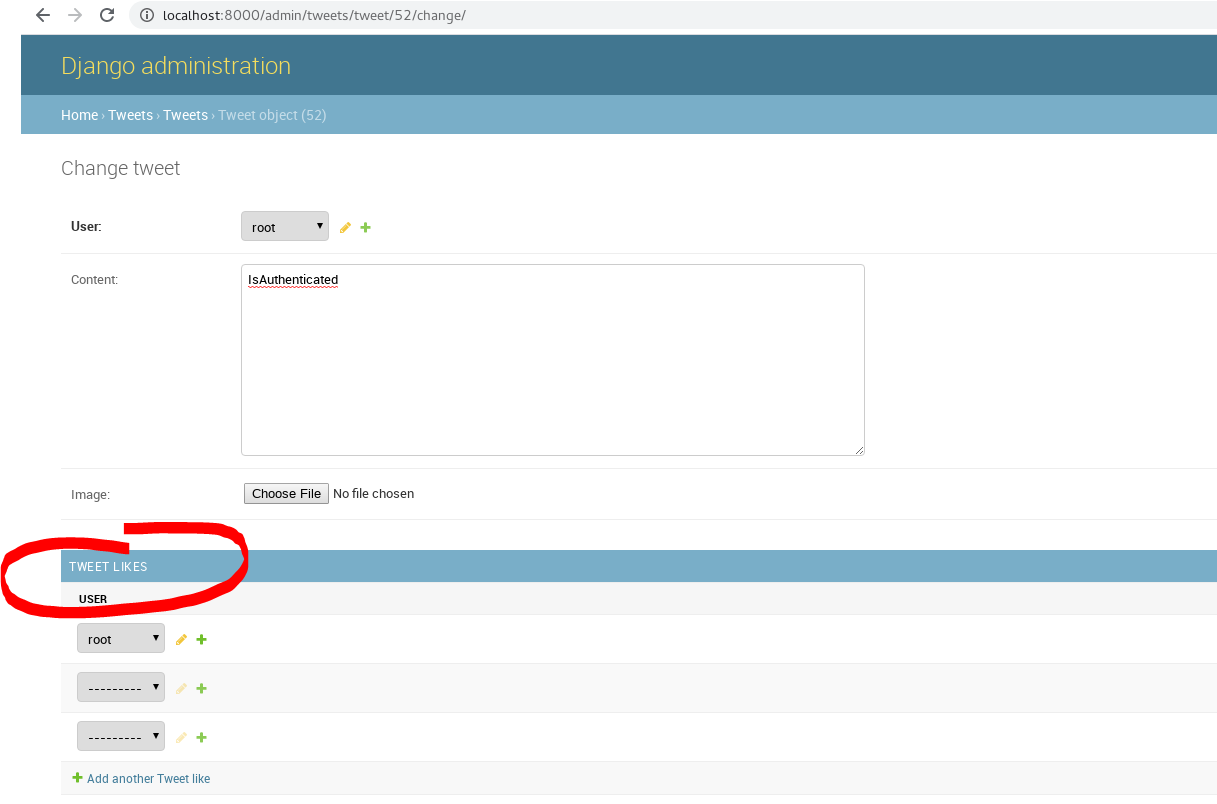The width and height of the screenshot is (1217, 804).
Task: Add user via plus beside root like
Action: click(x=201, y=640)
